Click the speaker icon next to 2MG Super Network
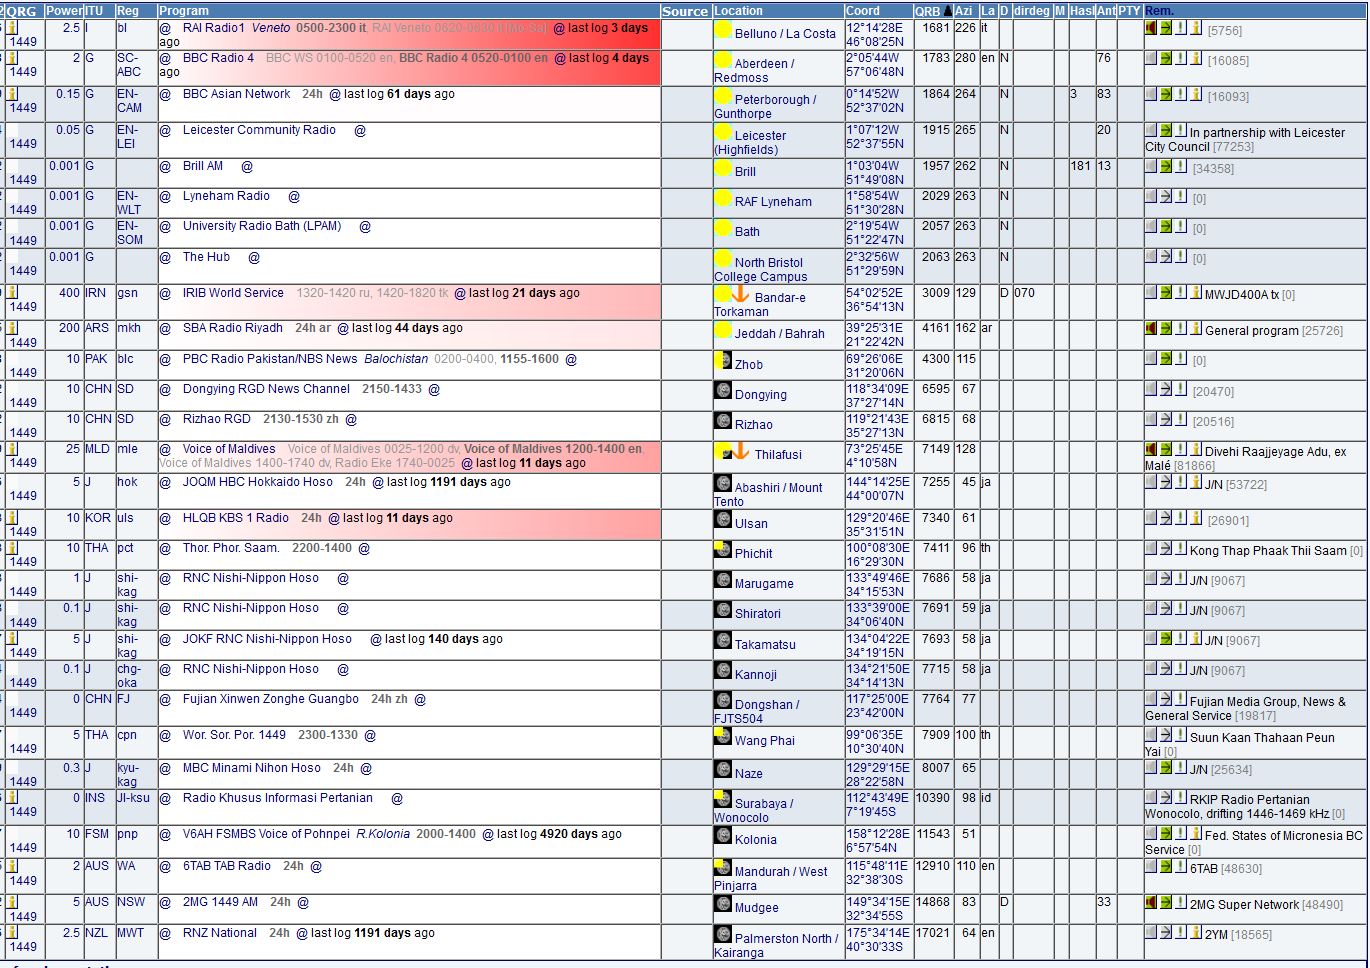The height and width of the screenshot is (968, 1370). click(x=1151, y=902)
